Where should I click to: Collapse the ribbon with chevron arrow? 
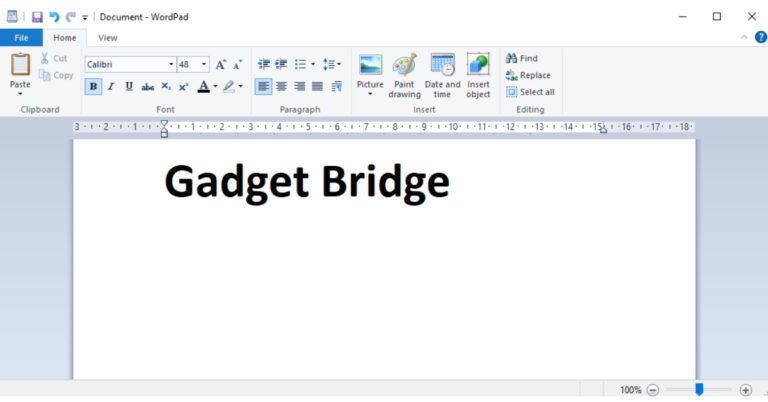tap(744, 37)
